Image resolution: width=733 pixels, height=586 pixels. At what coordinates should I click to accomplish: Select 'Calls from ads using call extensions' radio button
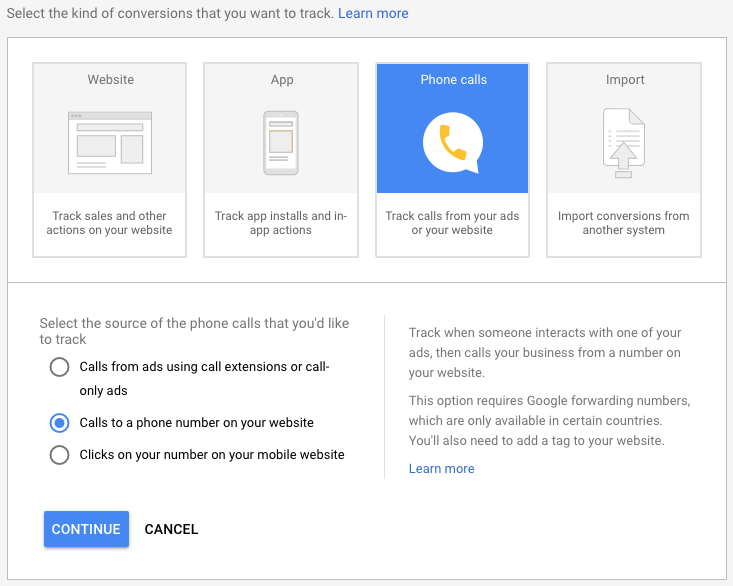[60, 367]
